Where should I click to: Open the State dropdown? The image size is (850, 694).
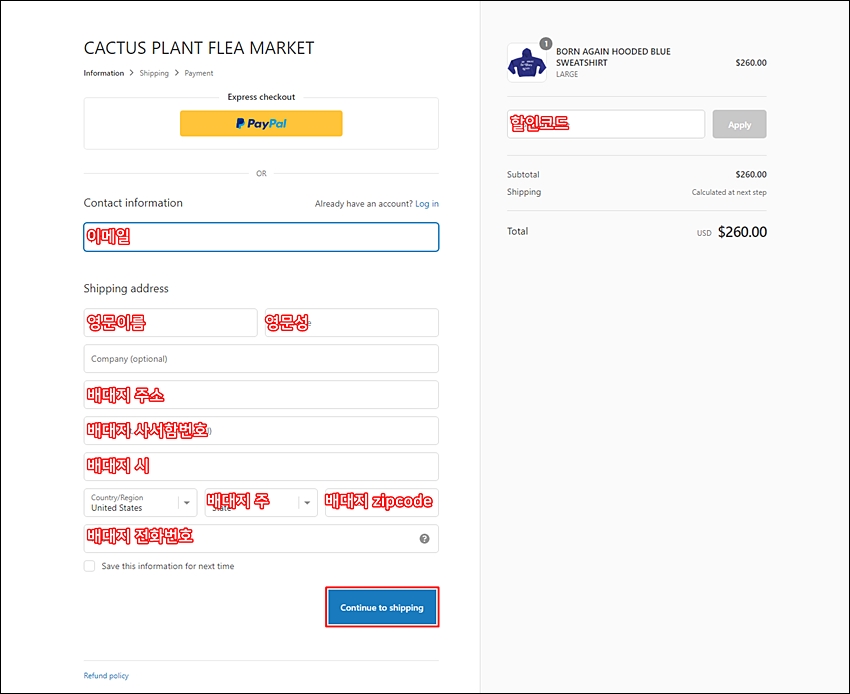point(261,503)
